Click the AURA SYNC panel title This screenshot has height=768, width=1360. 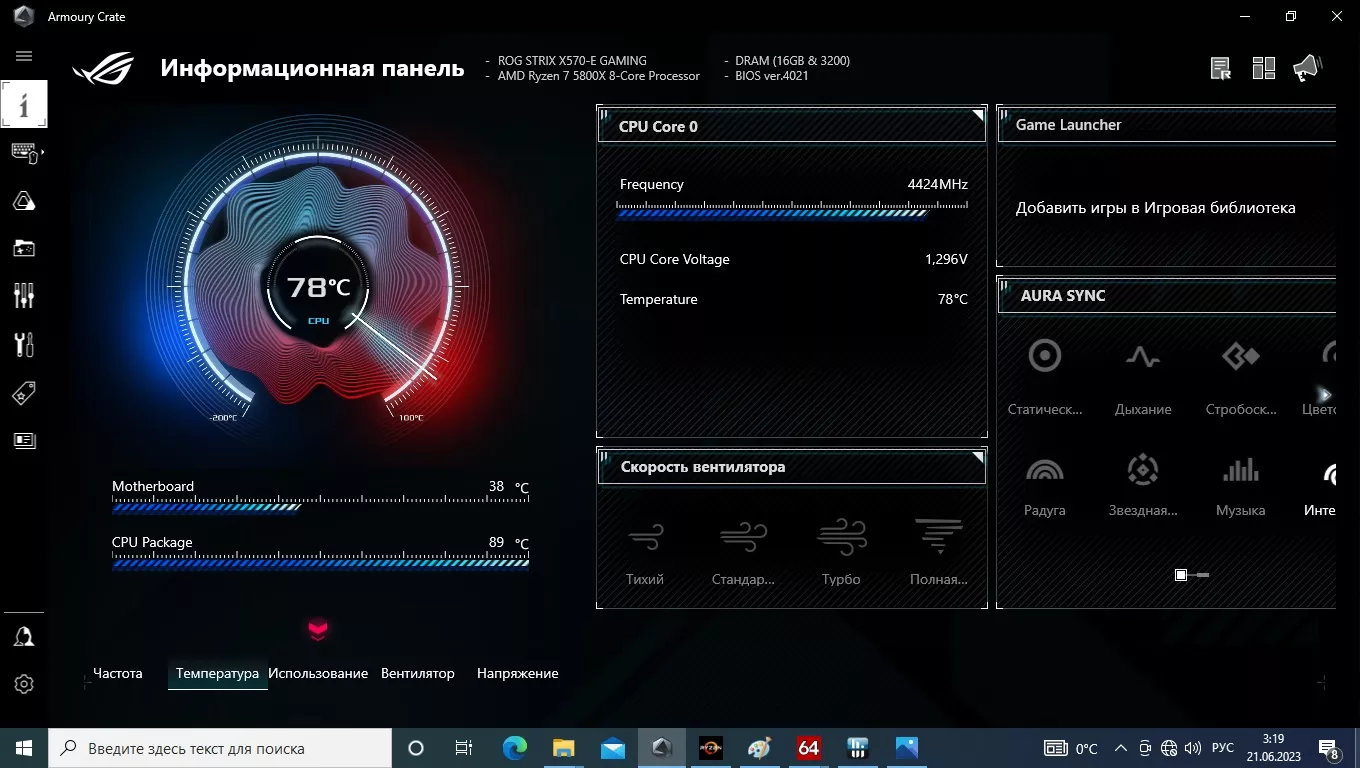1063,296
